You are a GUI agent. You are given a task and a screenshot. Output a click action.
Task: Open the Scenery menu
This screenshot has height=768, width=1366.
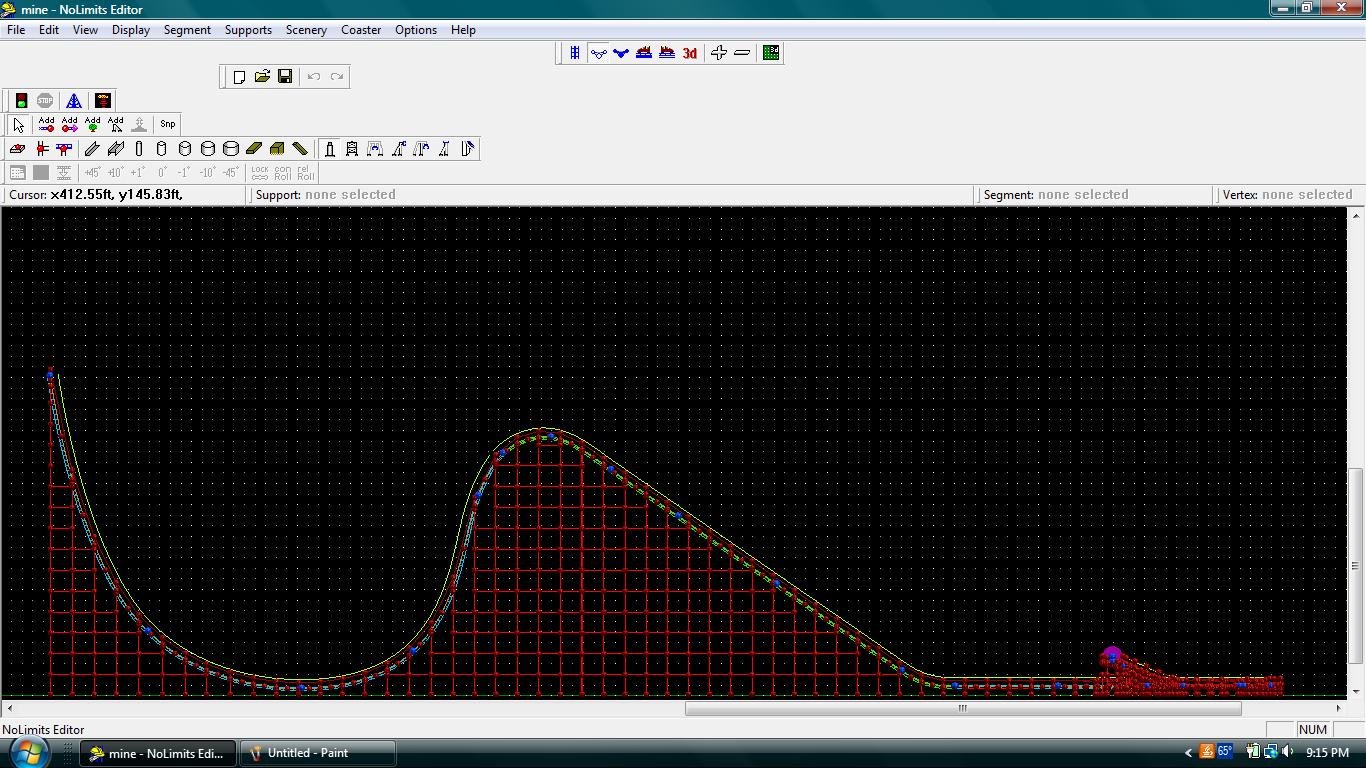click(x=306, y=30)
